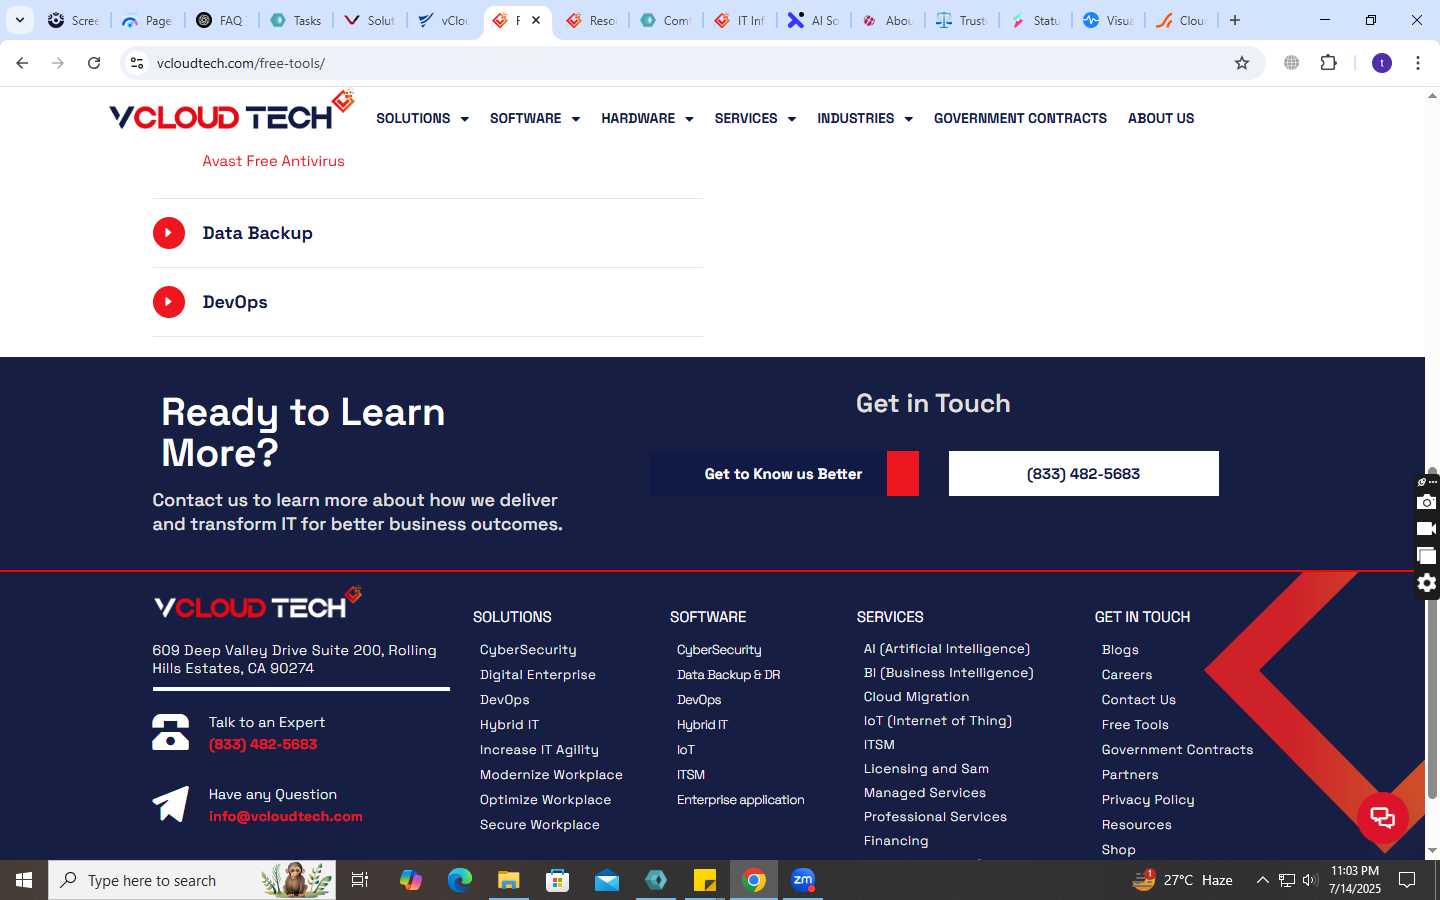Open the tab search dropdown arrow
Image resolution: width=1440 pixels, height=900 pixels.
pyautogui.click(x=19, y=20)
